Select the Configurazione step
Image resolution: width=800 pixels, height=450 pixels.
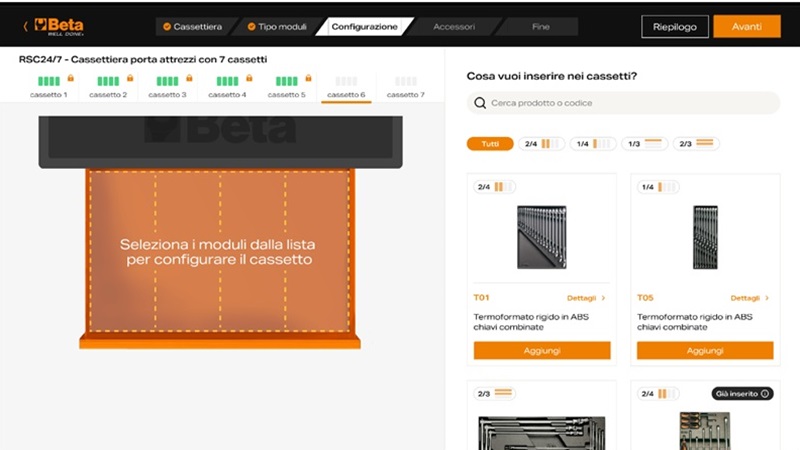(x=364, y=27)
